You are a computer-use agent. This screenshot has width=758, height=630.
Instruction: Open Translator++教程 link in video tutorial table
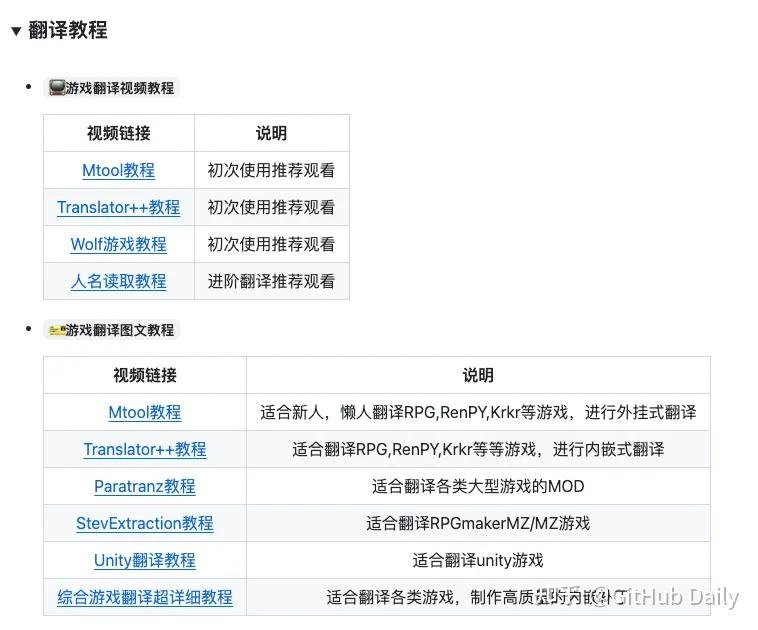[118, 207]
